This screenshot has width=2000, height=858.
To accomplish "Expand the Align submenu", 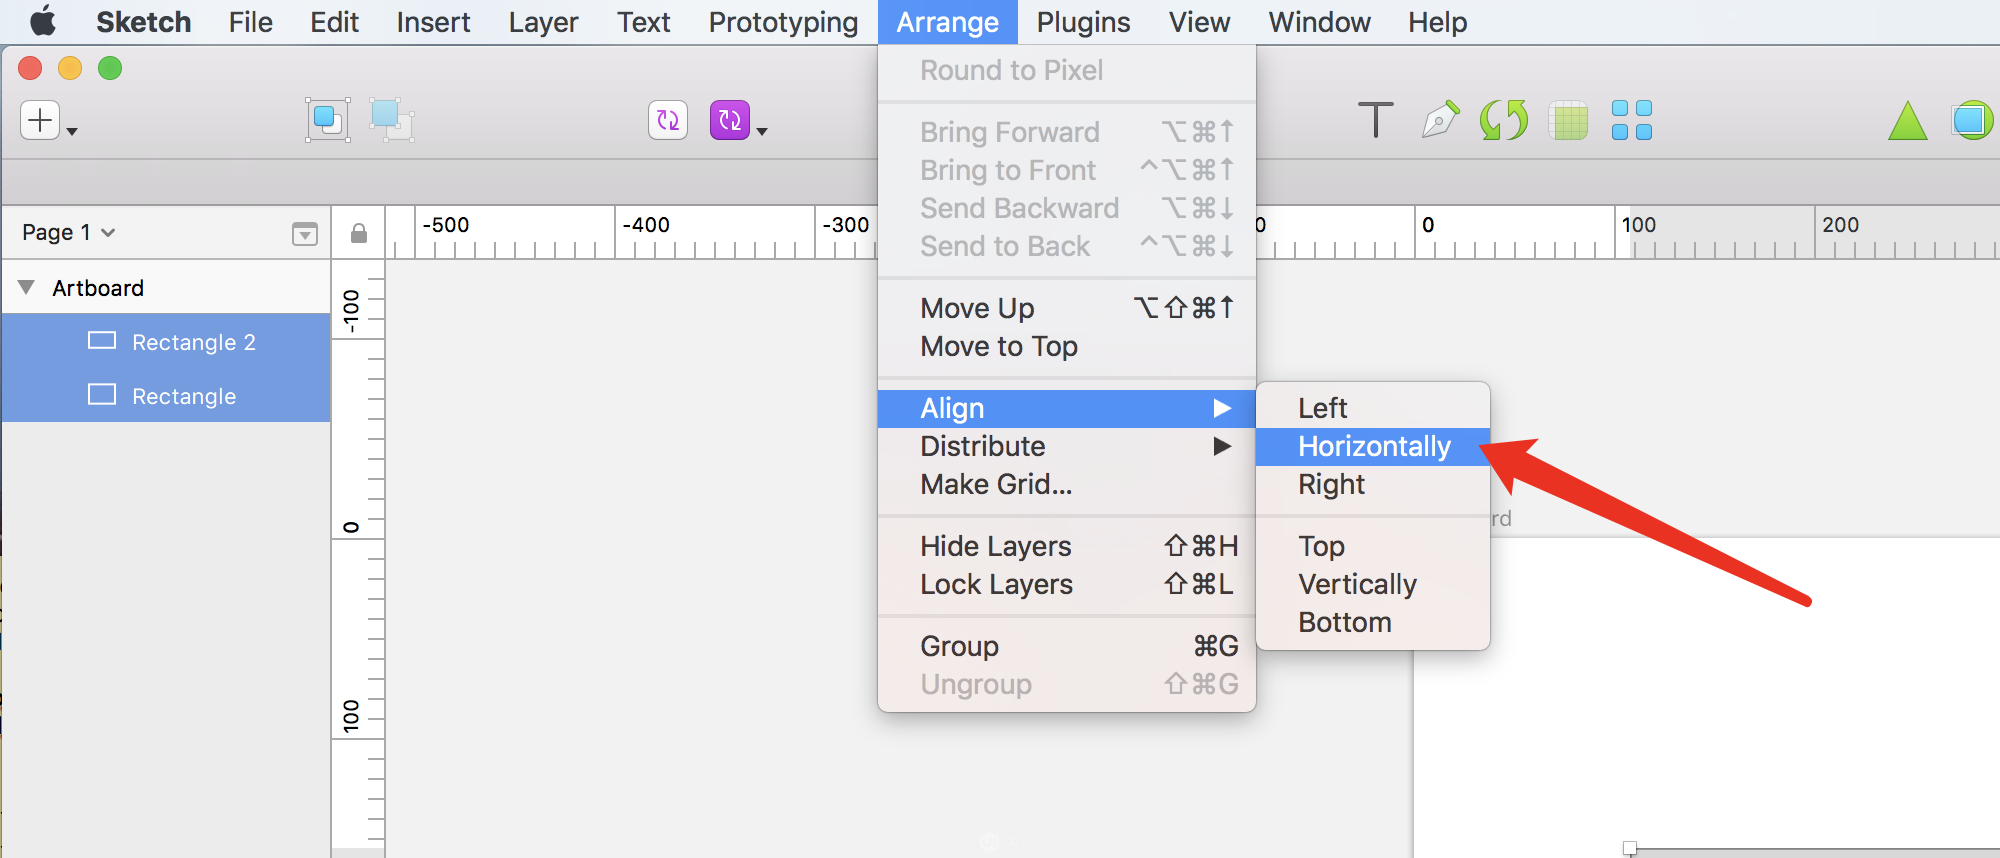I will click(1066, 408).
